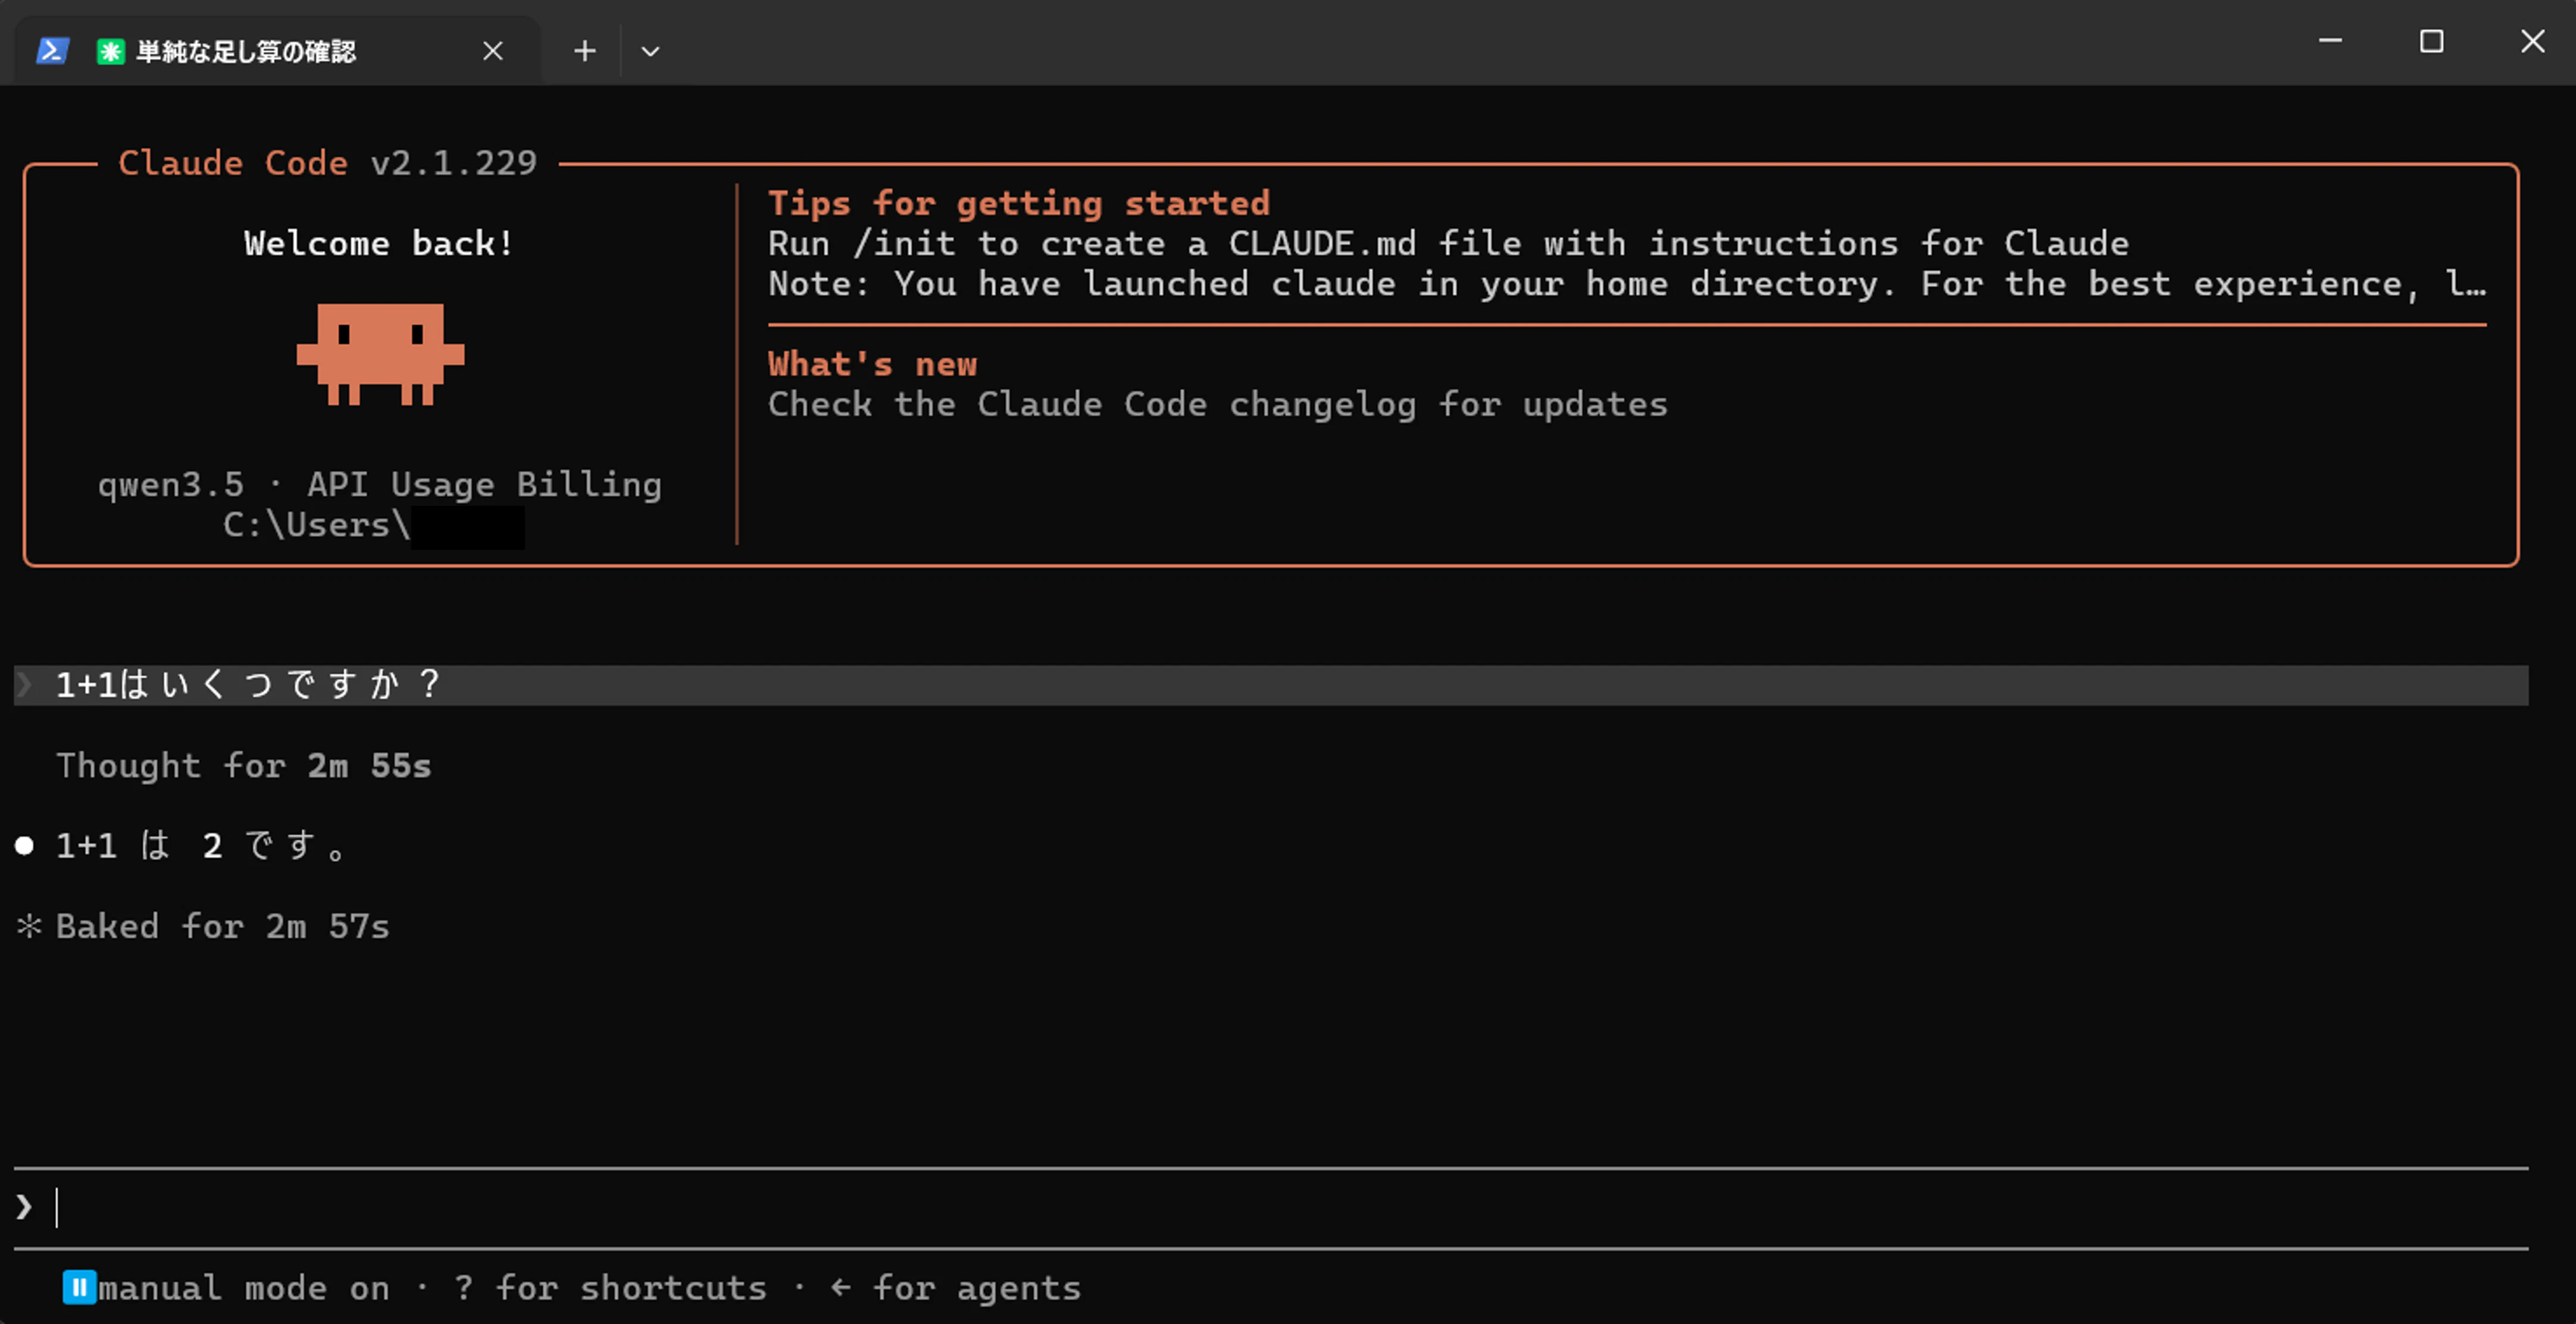Click the 1+1はいくつですか? user message
Viewport: 2576px width, 1324px height.
(x=1271, y=685)
